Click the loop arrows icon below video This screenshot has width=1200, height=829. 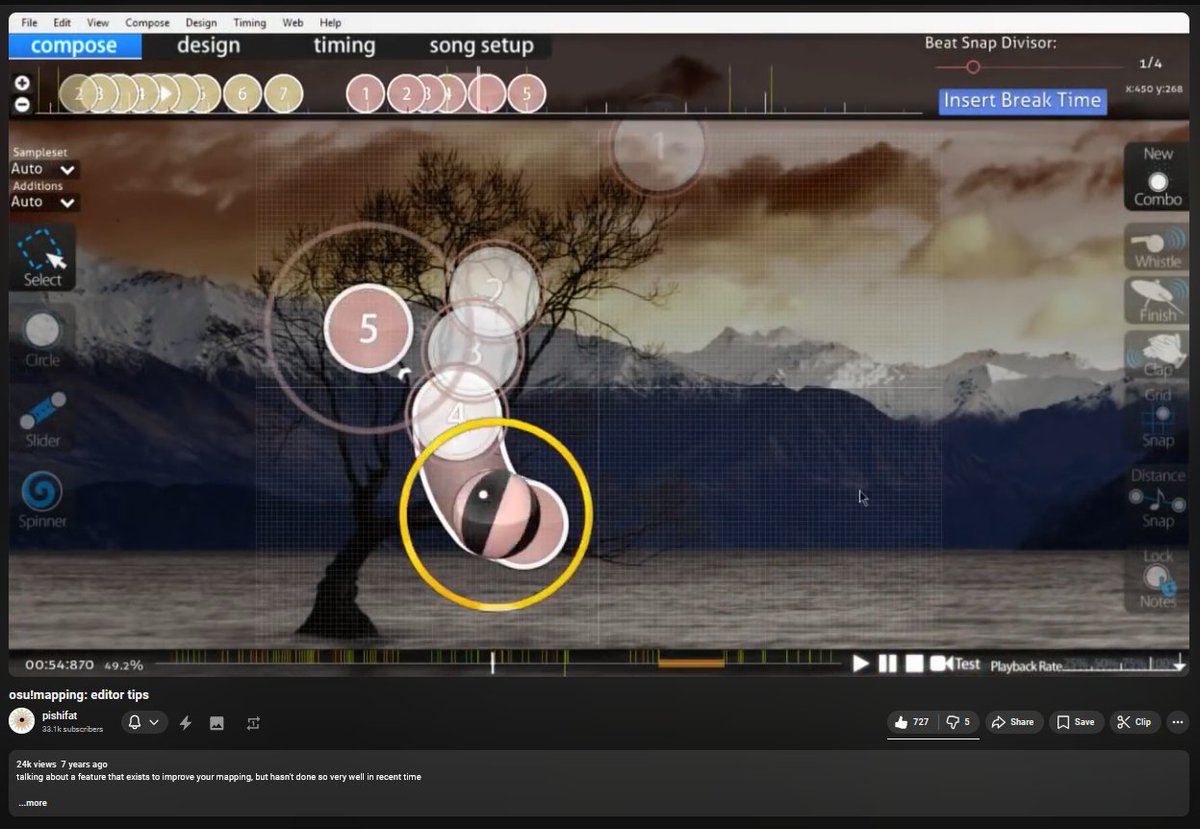click(x=253, y=722)
